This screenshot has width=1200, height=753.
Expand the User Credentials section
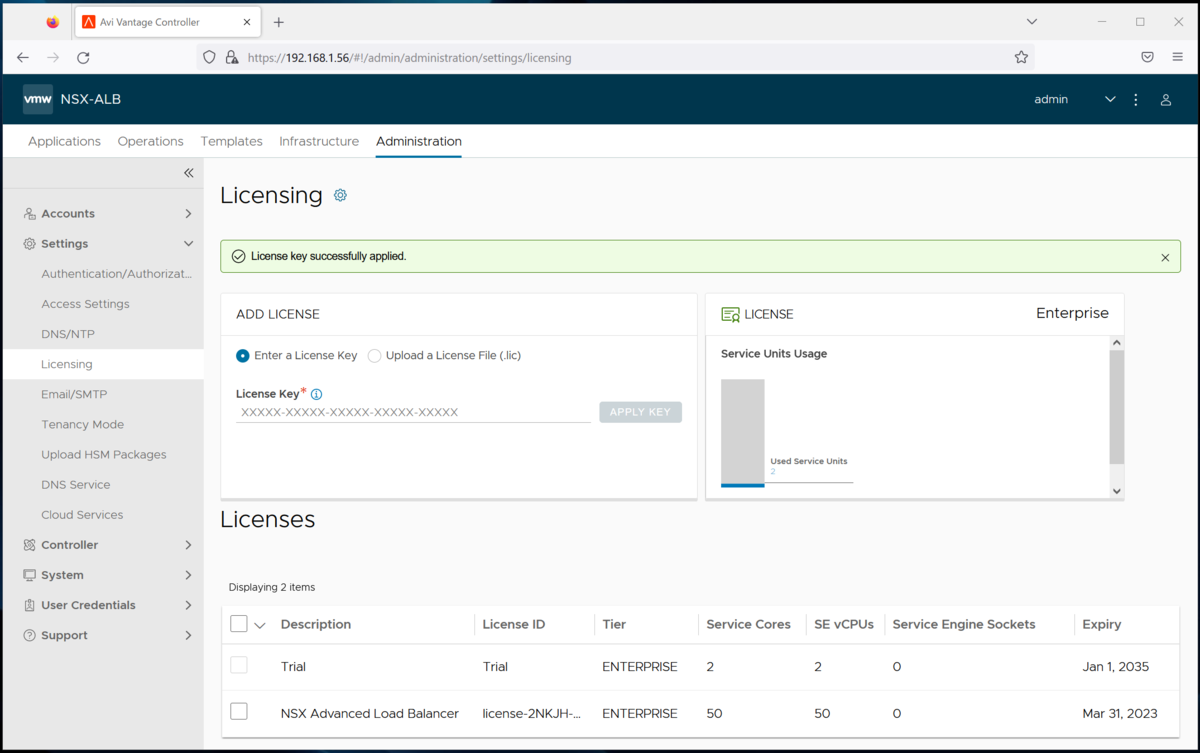(x=188, y=605)
